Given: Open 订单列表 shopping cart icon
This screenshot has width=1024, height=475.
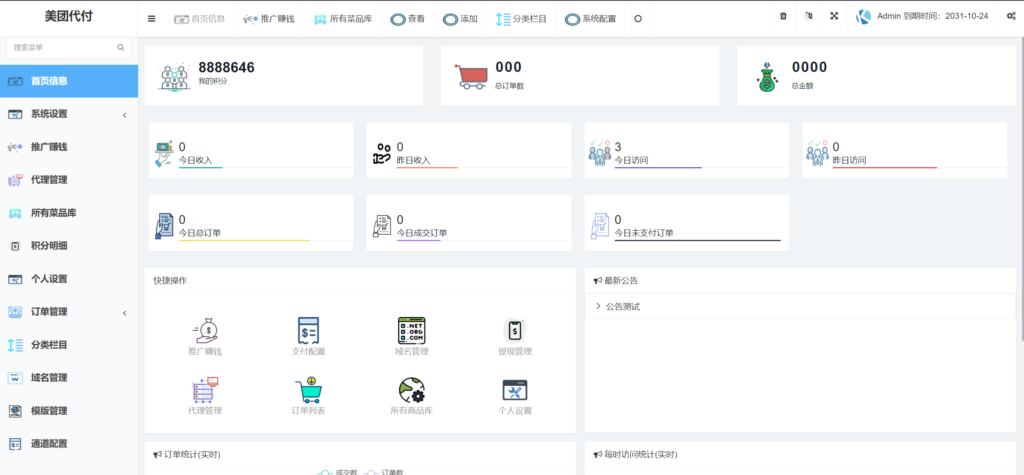Looking at the screenshot, I should click(x=308, y=389).
